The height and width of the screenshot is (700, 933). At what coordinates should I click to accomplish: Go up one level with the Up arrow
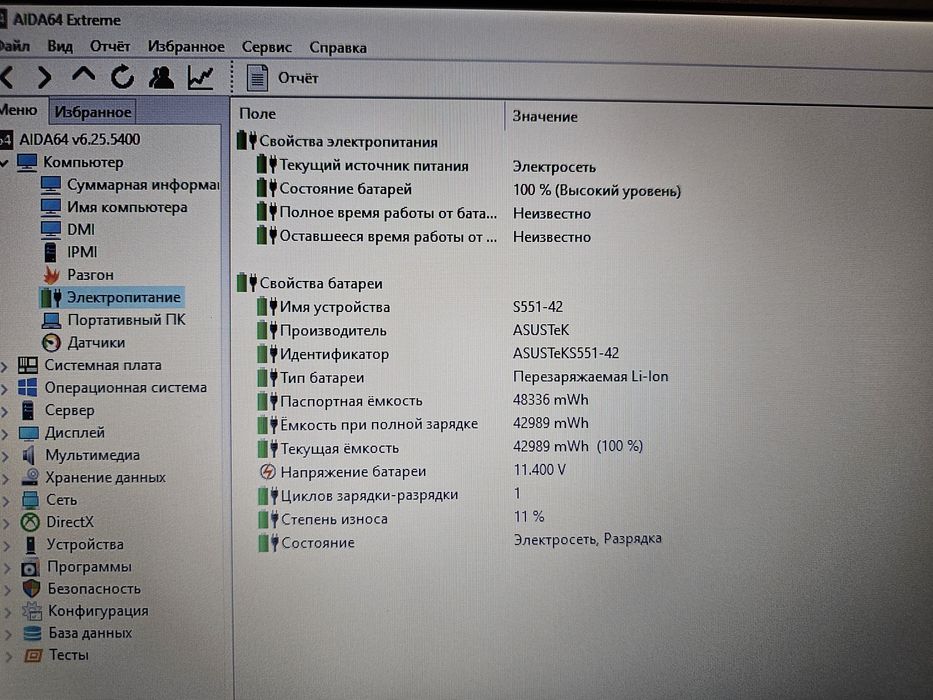coord(83,75)
